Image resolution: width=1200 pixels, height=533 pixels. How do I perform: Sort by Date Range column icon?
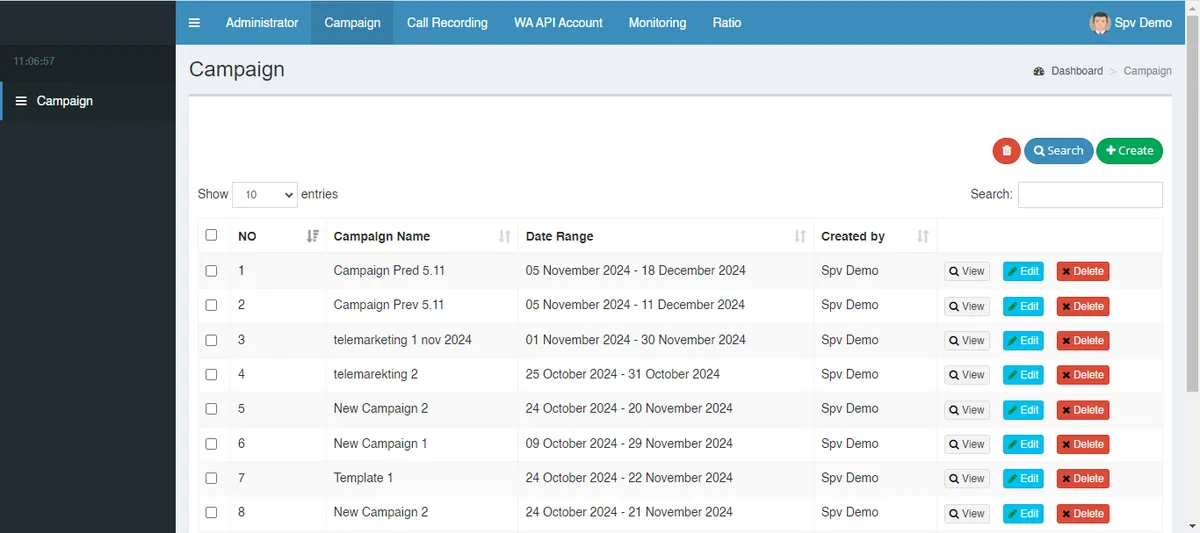click(800, 237)
